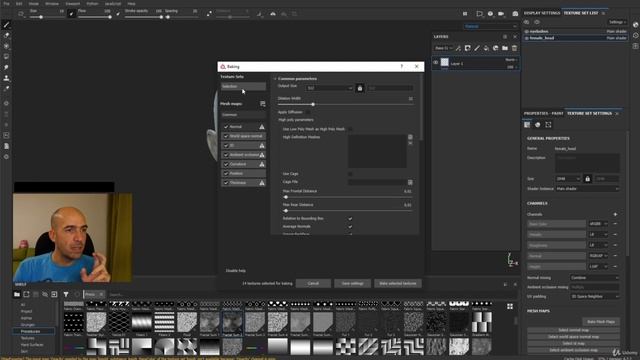This screenshot has height=360, width=640.
Task: Click mesh maps select-all icon in Baking
Action: tap(262, 104)
